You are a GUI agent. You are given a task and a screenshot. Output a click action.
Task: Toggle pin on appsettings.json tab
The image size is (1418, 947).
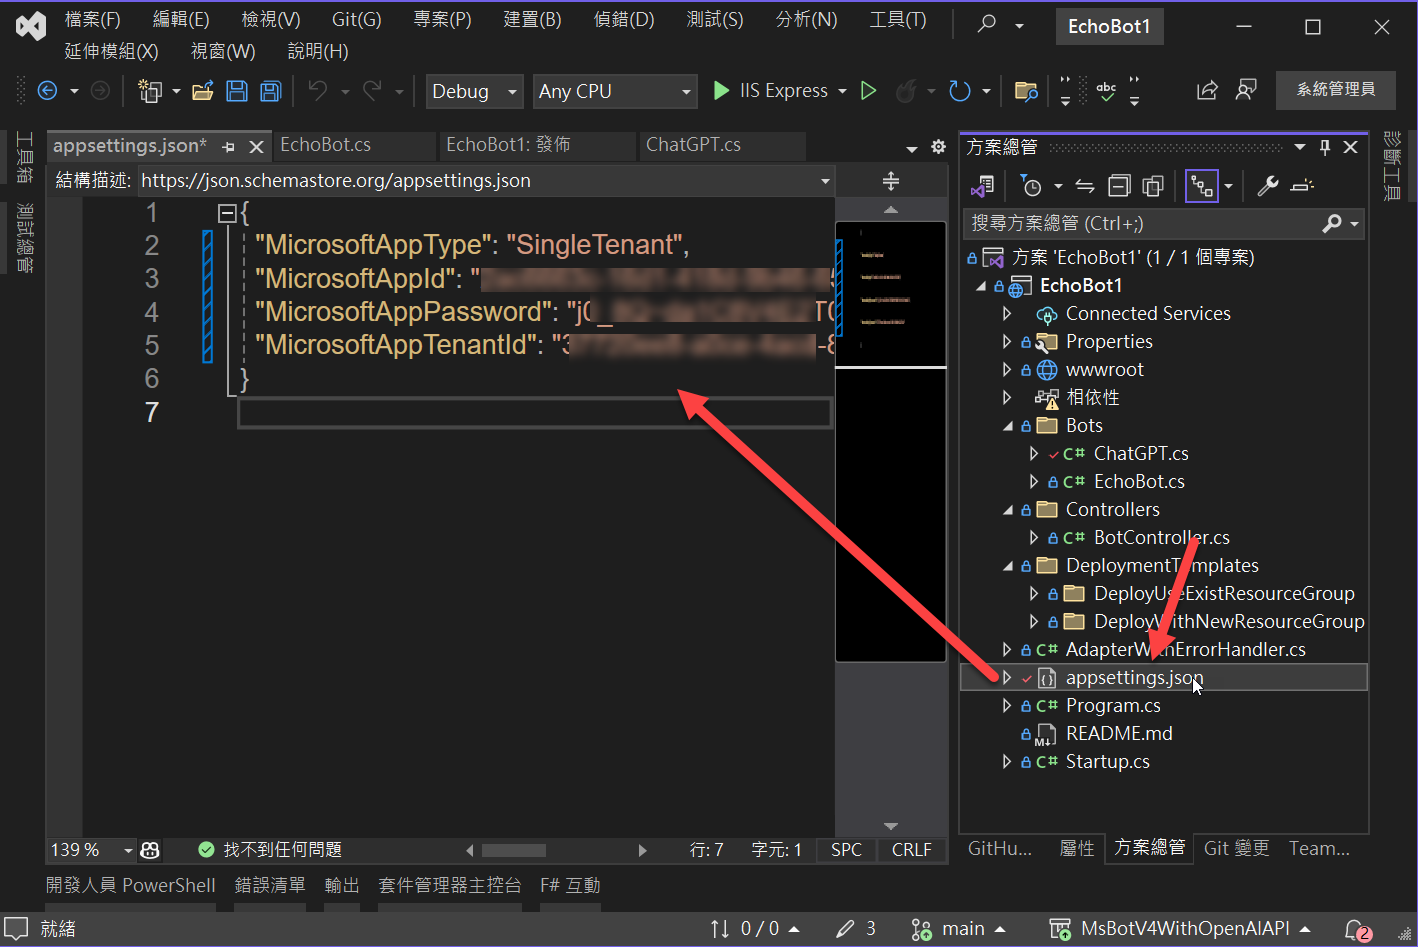coord(228,147)
